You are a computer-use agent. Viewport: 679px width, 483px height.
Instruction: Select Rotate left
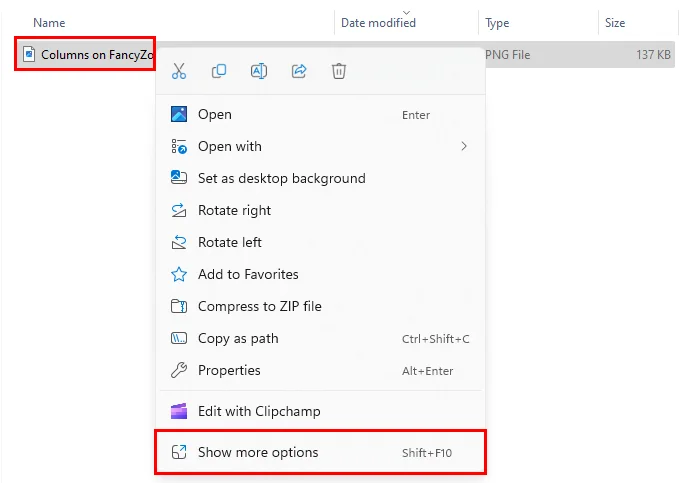tap(230, 242)
